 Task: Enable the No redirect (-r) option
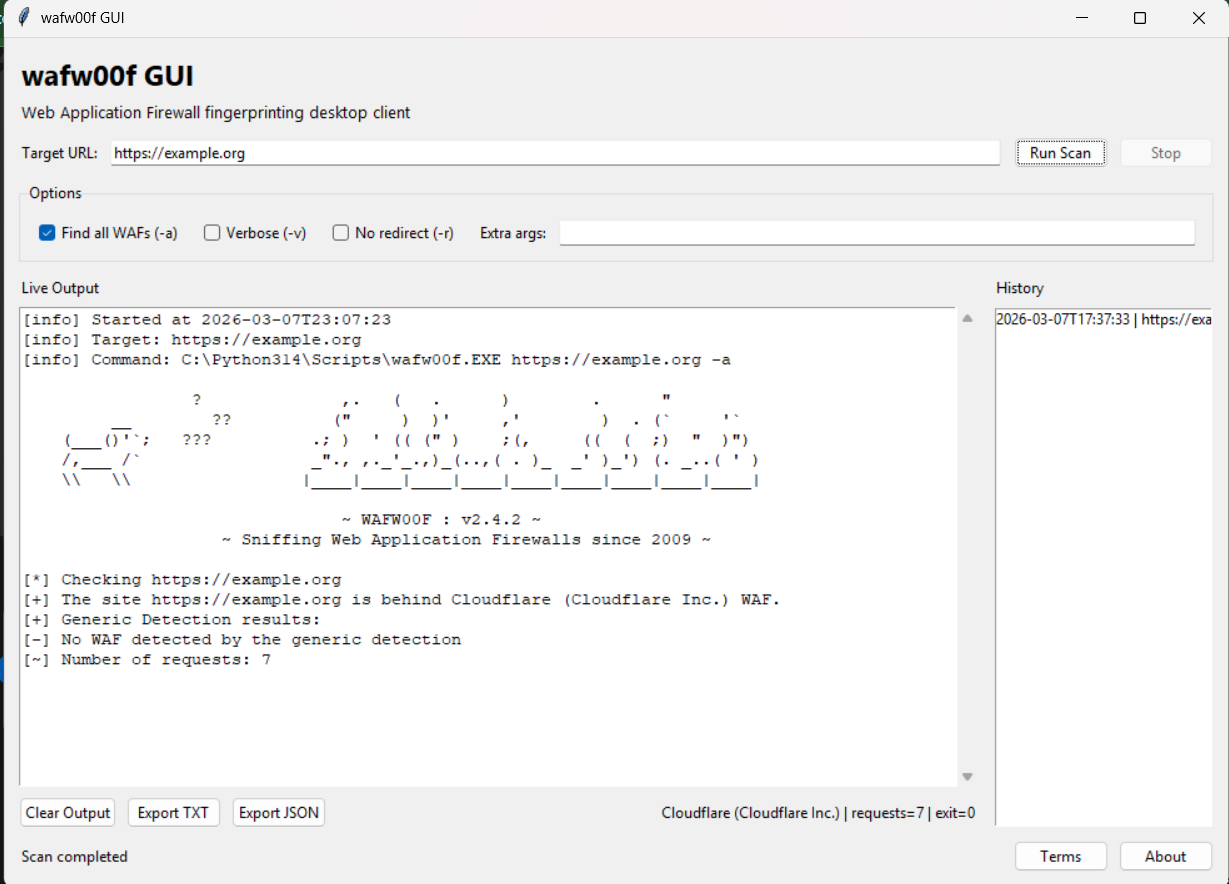click(341, 233)
